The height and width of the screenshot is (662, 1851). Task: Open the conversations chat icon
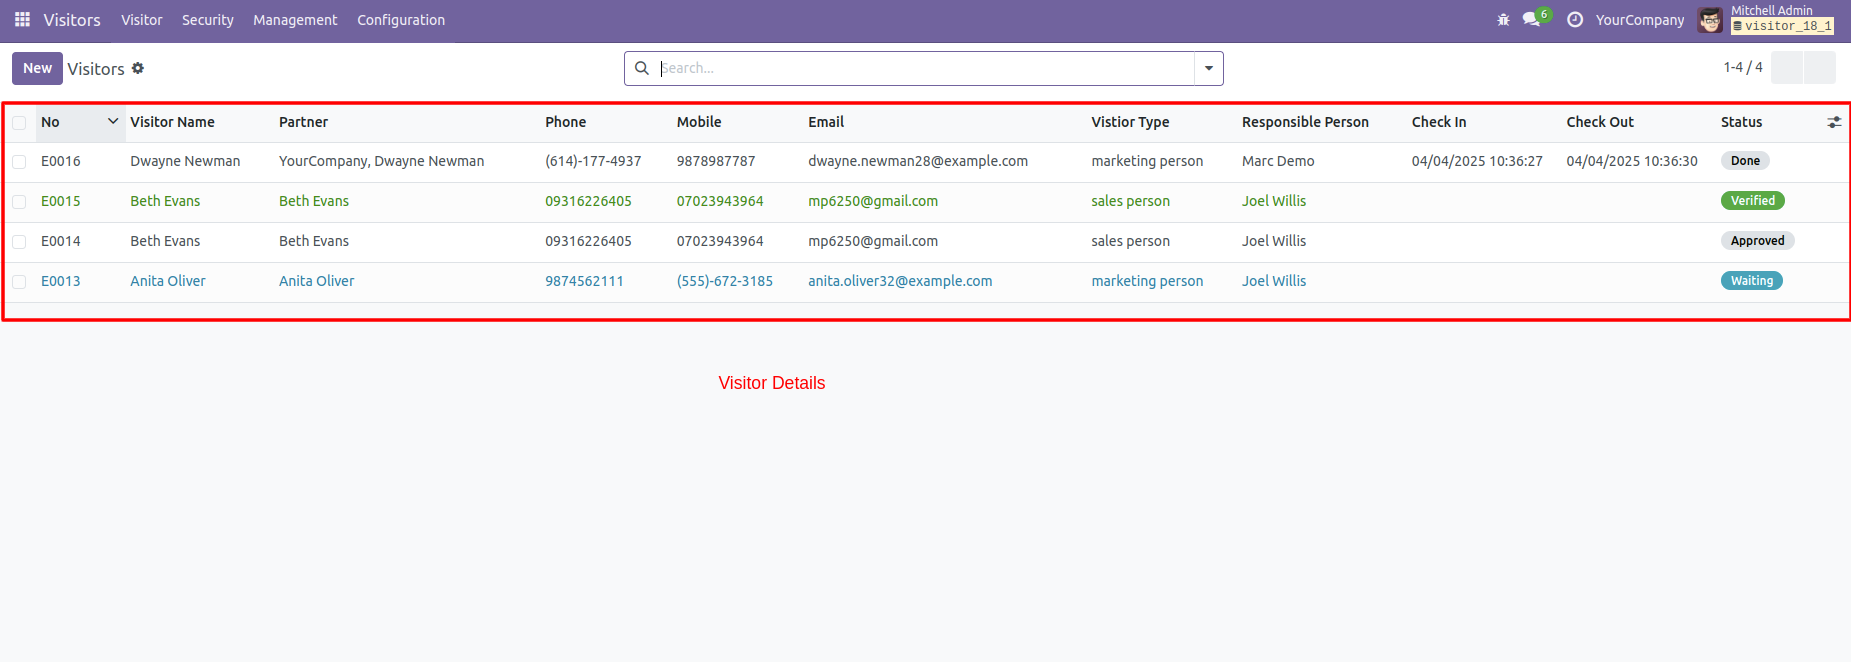coord(1531,20)
